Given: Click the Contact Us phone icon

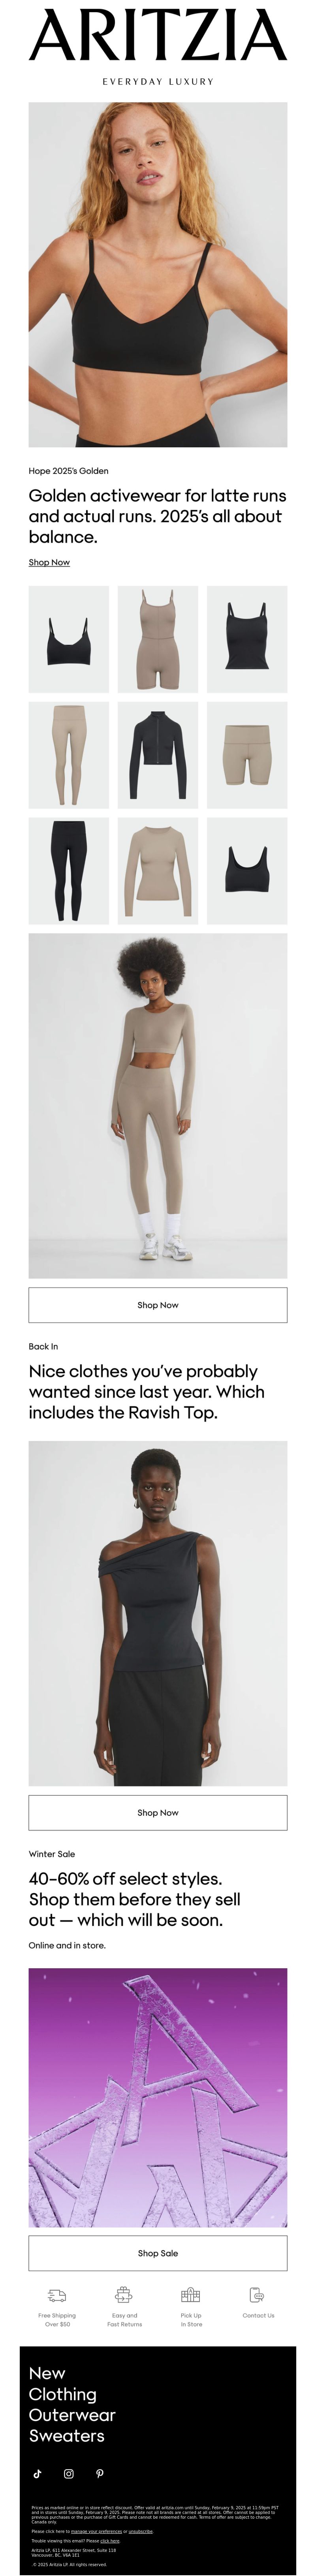Looking at the screenshot, I should point(257,2295).
